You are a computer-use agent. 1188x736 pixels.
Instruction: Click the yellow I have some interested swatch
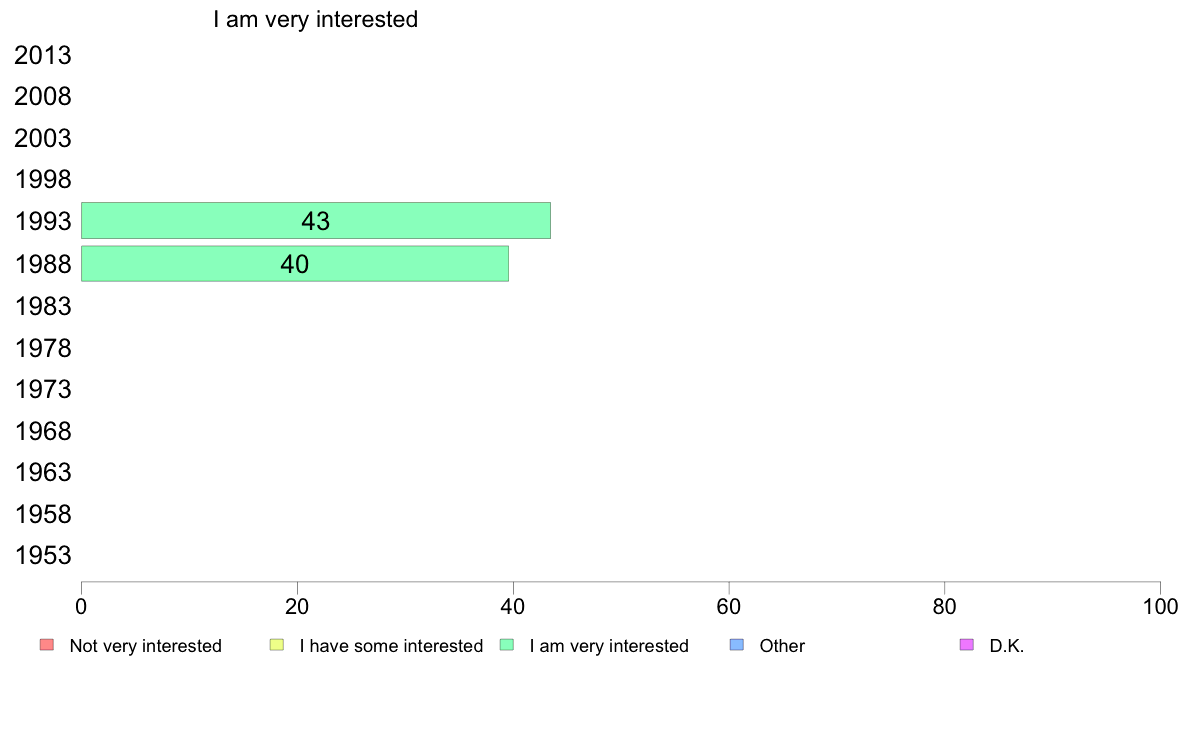click(277, 645)
